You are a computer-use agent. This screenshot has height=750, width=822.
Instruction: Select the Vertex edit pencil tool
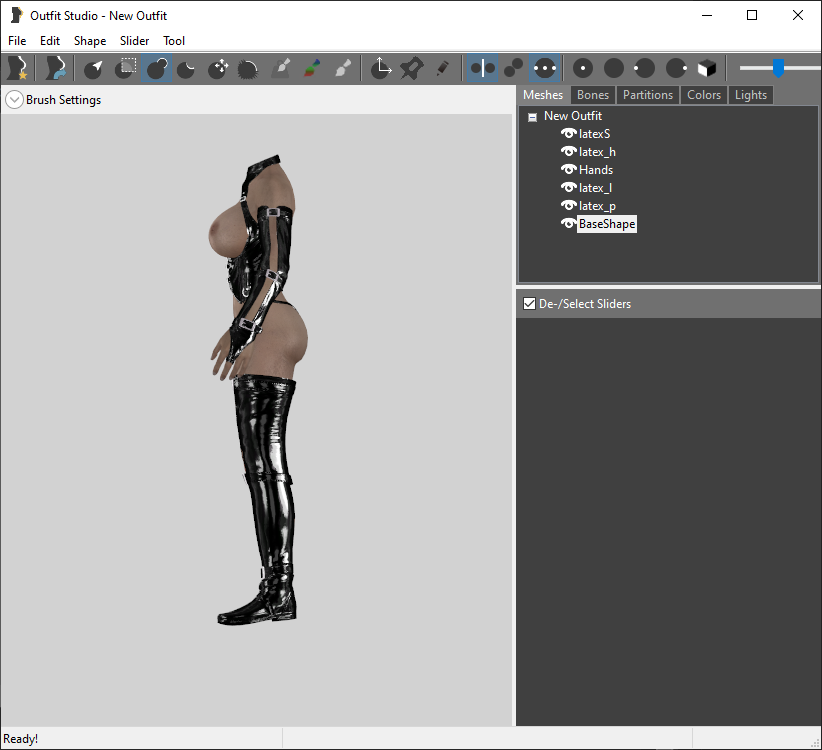click(x=442, y=68)
